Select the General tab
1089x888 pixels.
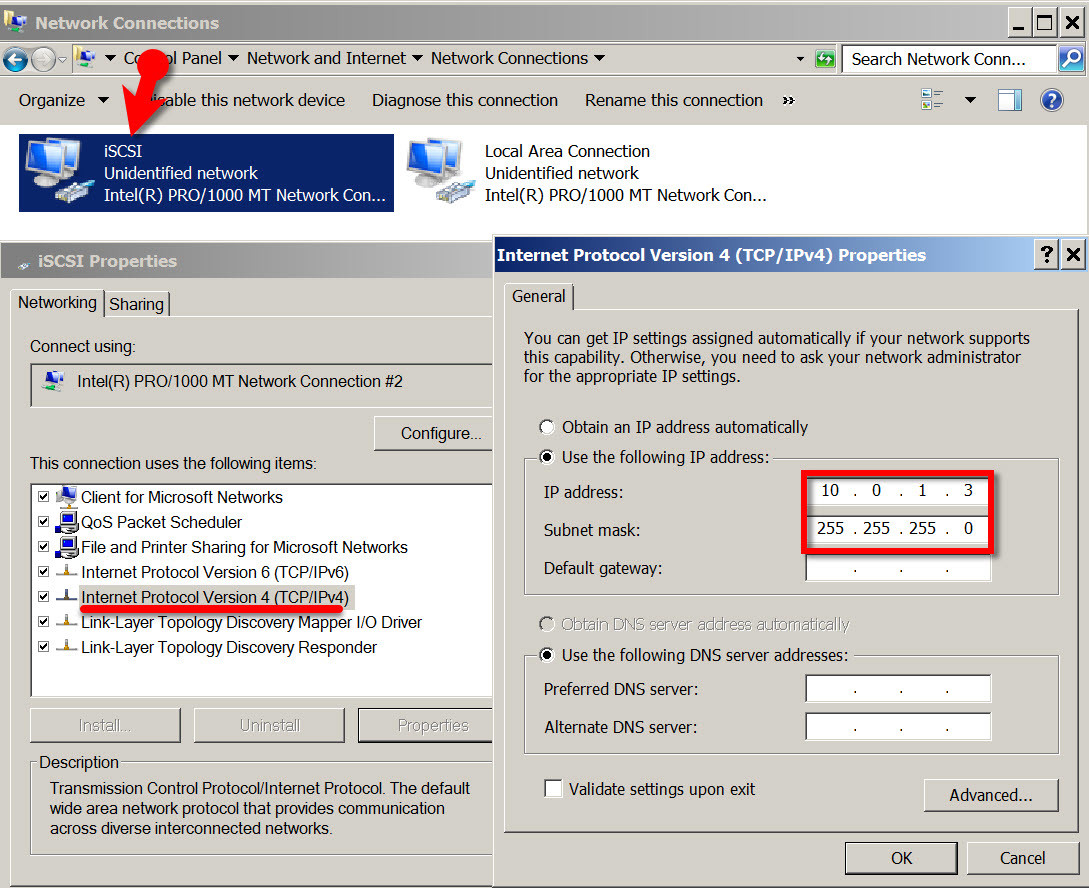(x=538, y=296)
